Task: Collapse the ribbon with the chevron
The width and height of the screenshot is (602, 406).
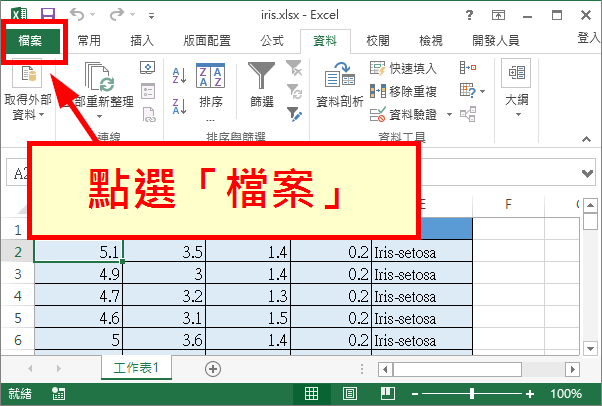Action: coord(586,139)
